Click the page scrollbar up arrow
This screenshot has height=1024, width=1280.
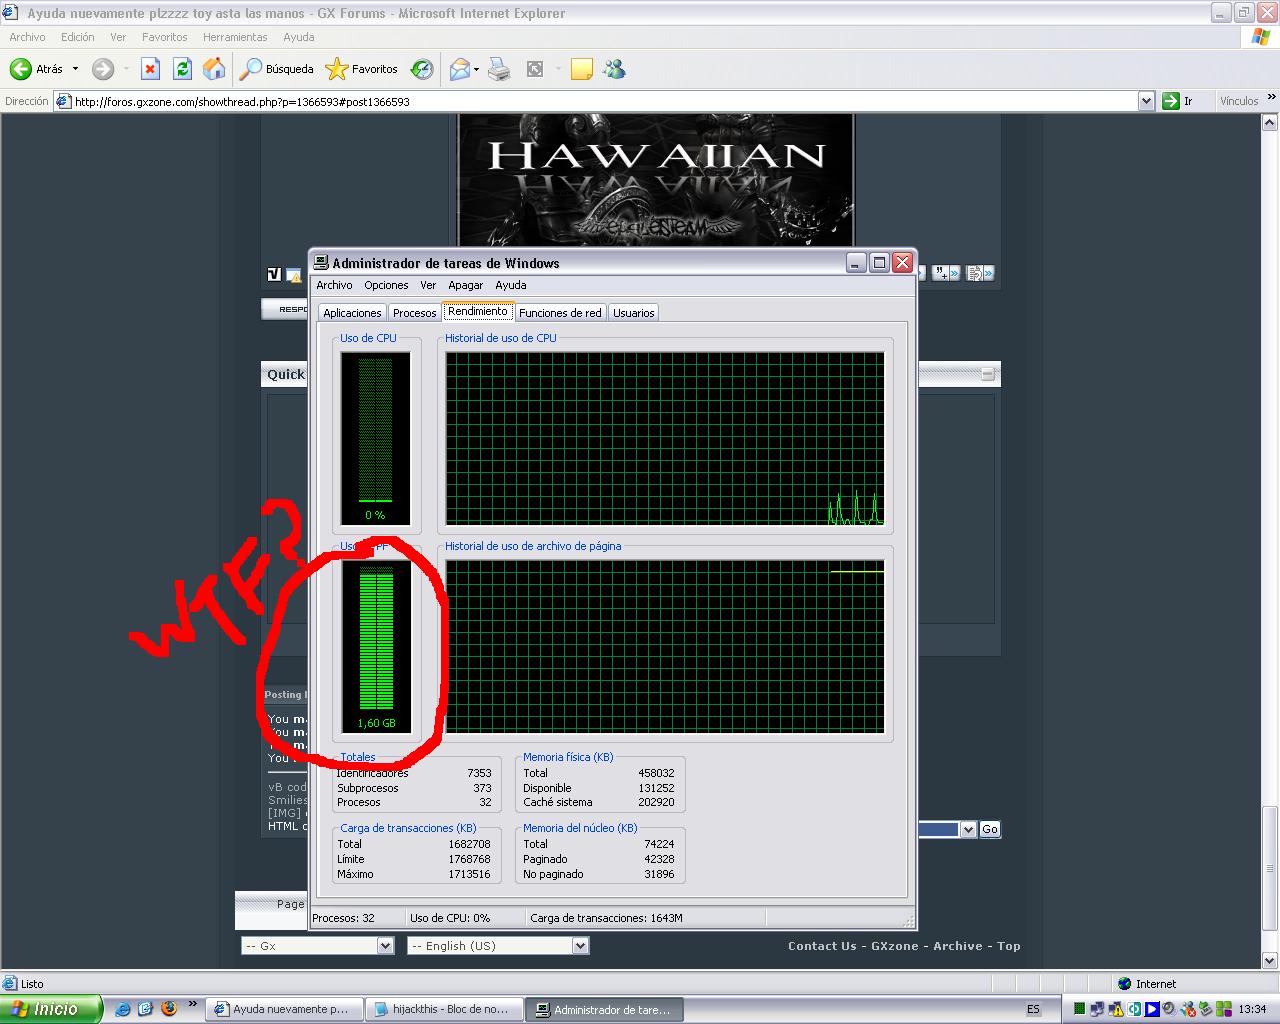[x=1270, y=122]
